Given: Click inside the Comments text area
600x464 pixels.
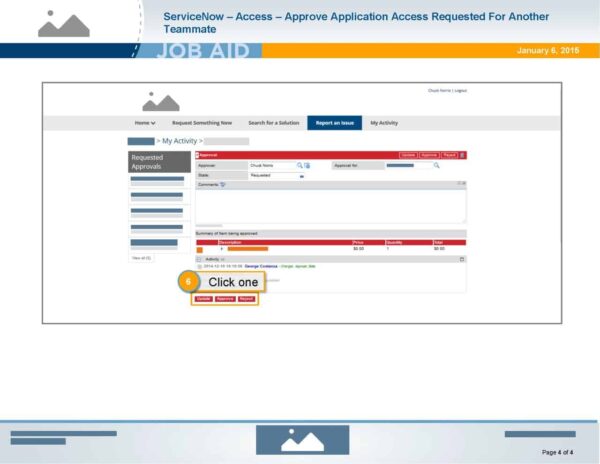Looking at the screenshot, I should (330, 205).
